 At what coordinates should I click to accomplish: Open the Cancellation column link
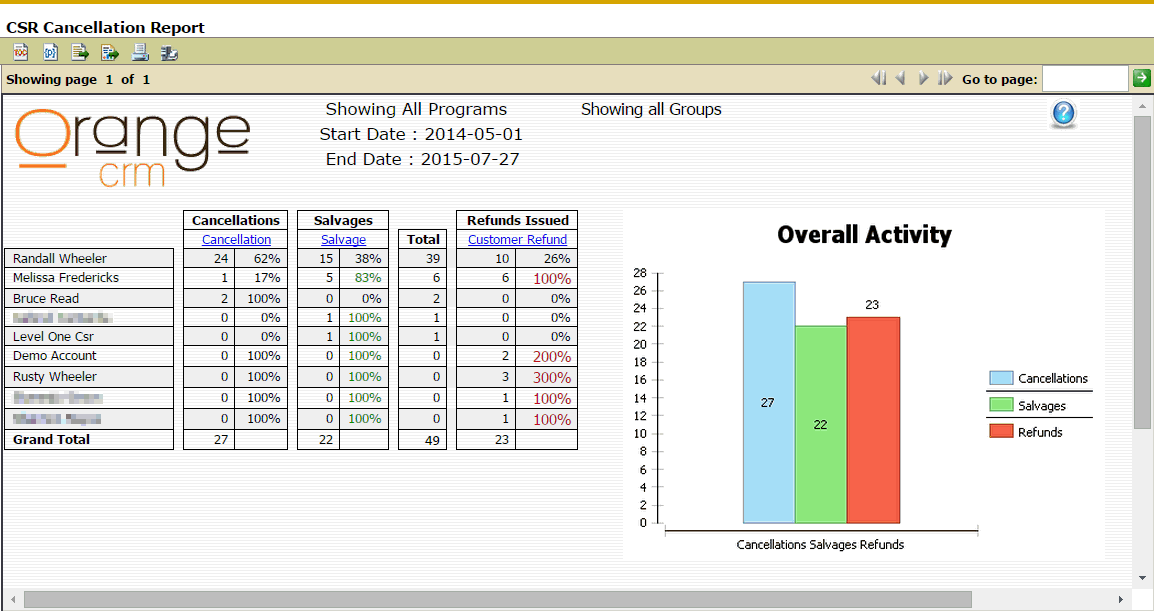pos(236,240)
